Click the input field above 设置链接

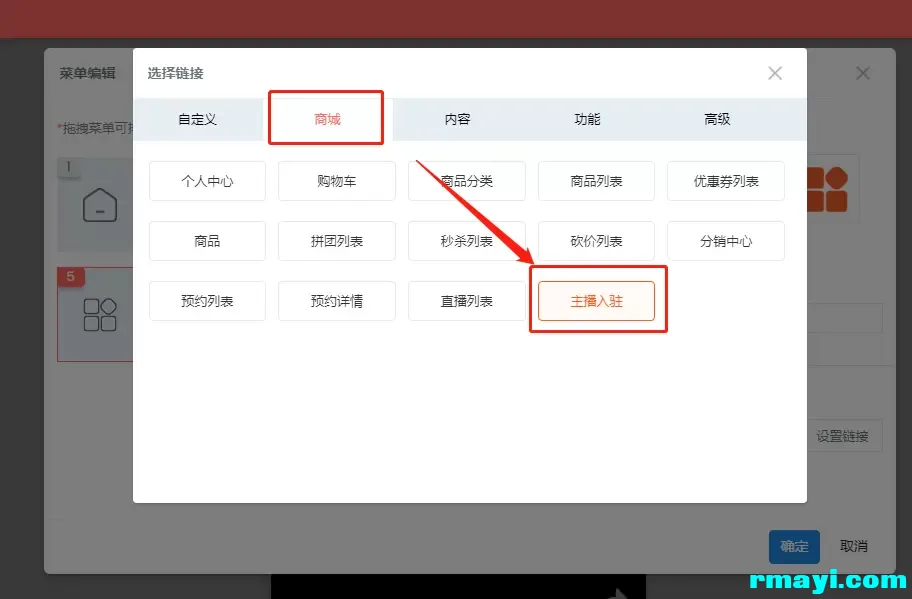tap(845, 318)
